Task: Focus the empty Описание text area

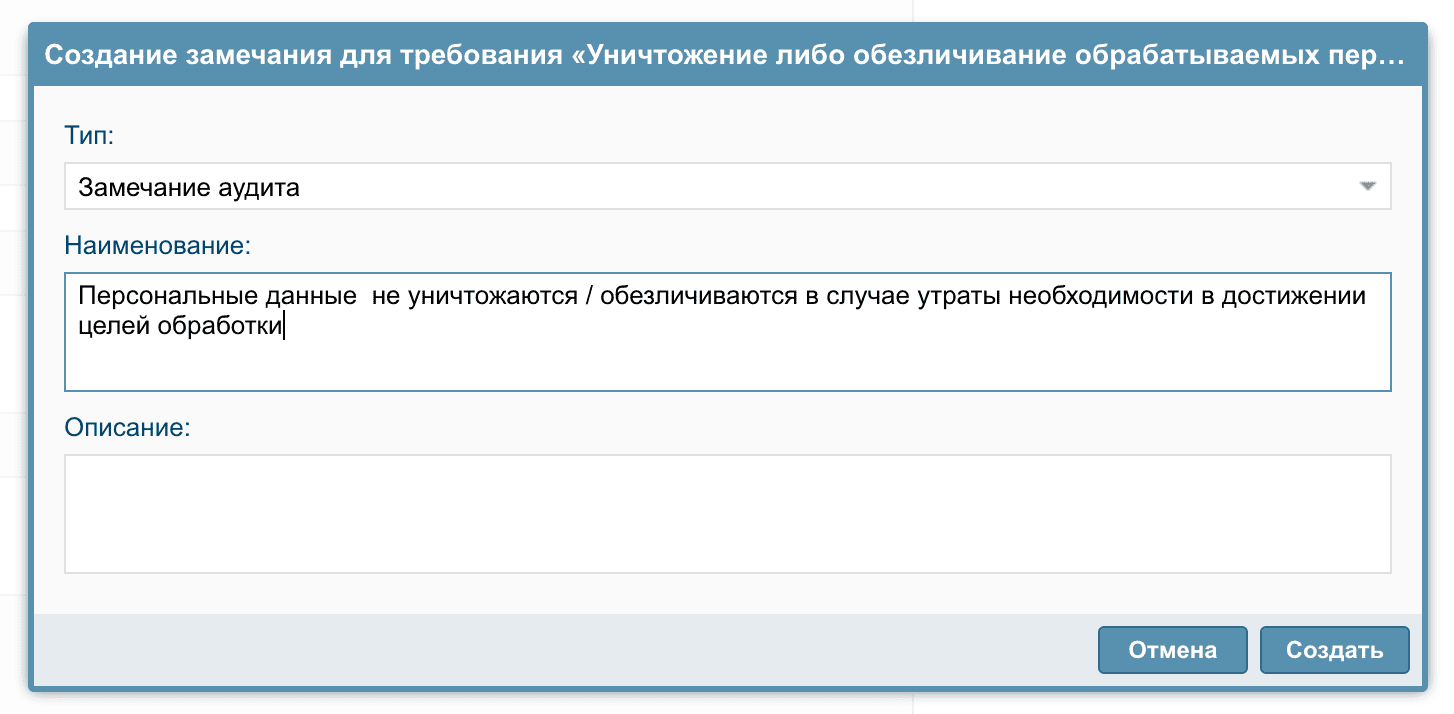Action: pos(727,514)
